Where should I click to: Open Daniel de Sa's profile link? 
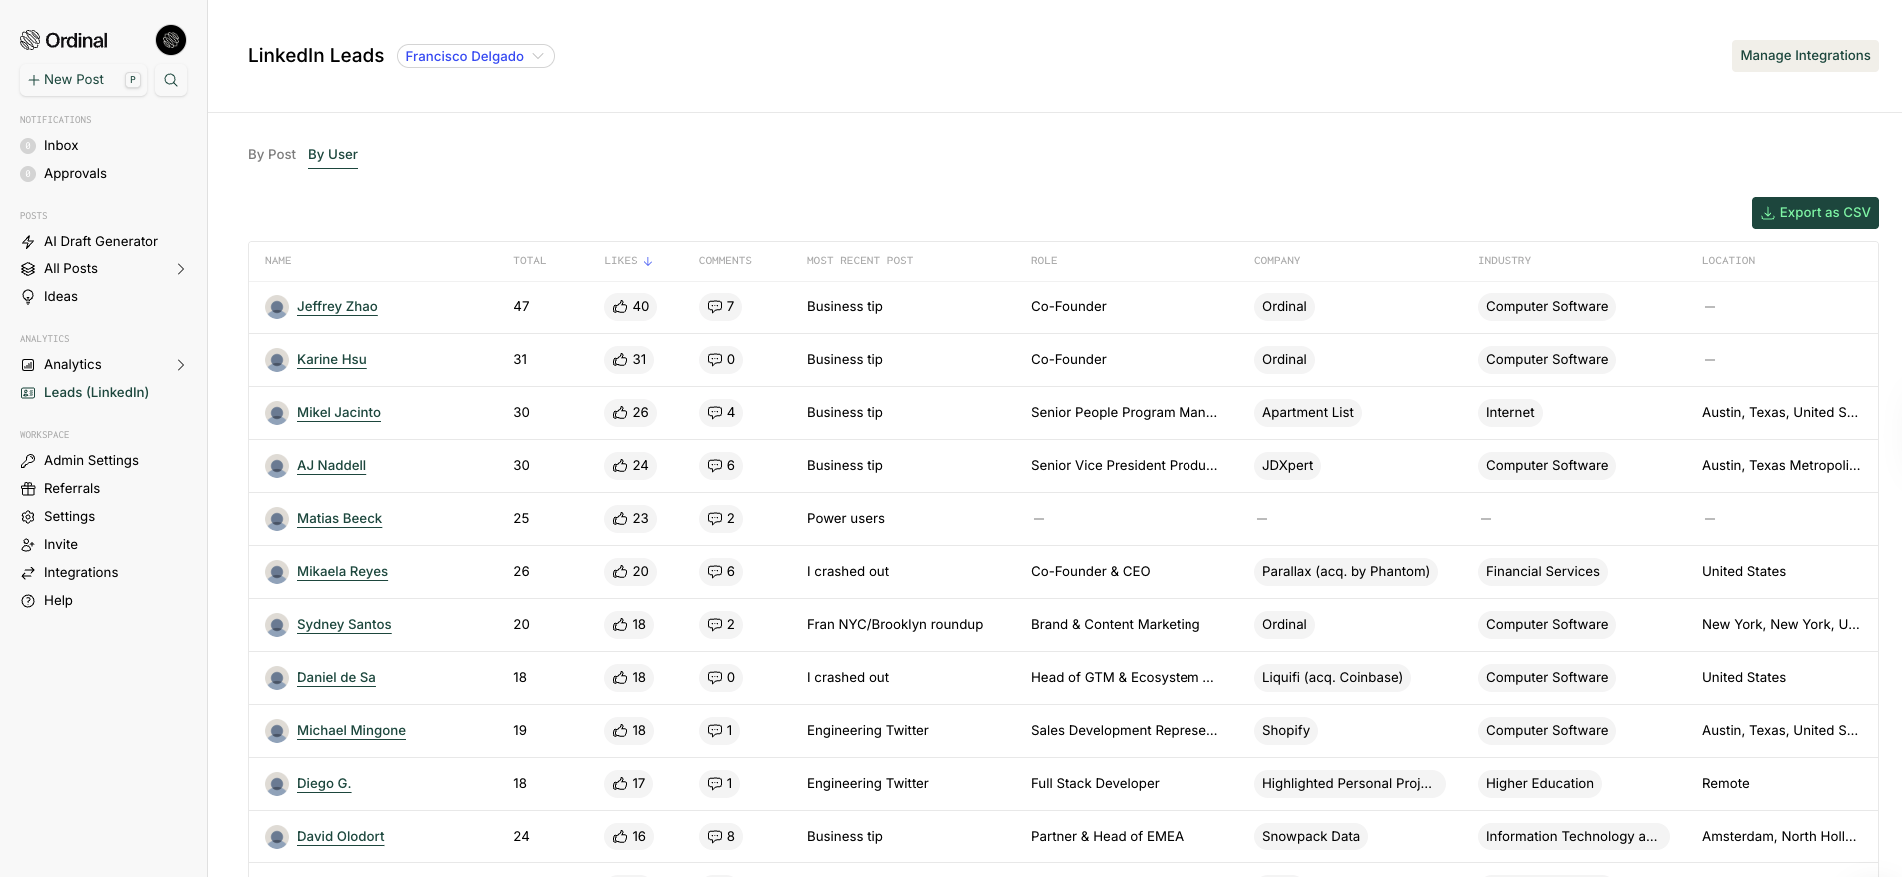coord(336,678)
